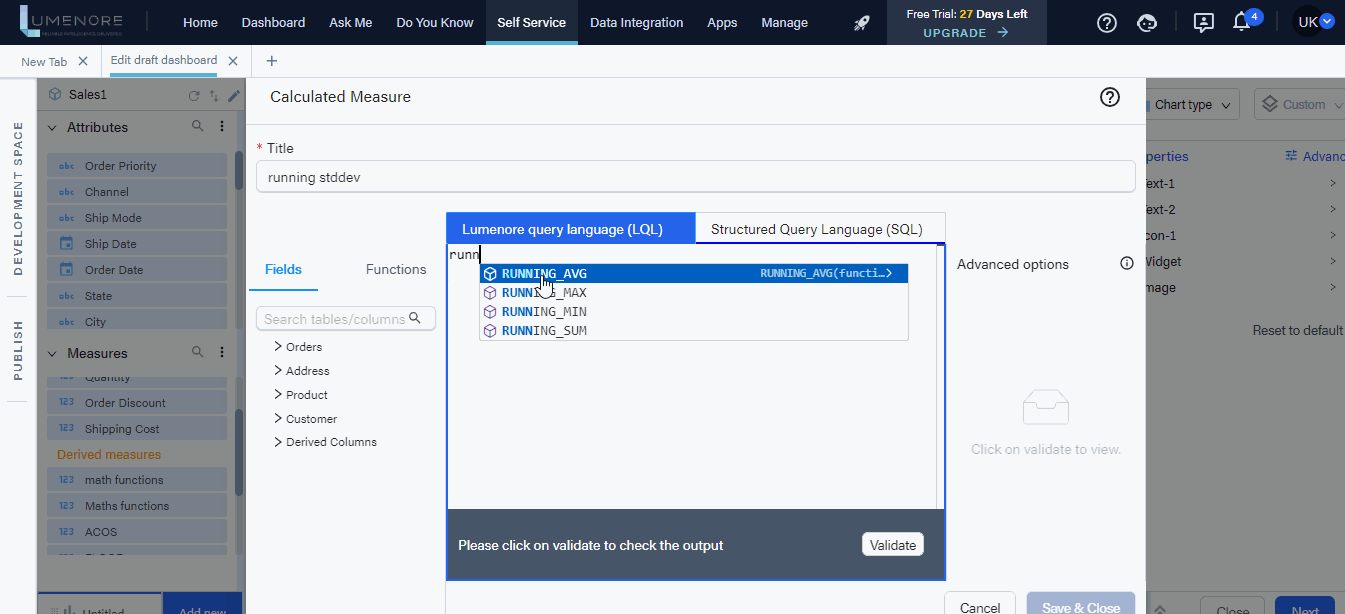The image size is (1345, 614).
Task: Select the Data Integration menu item
Action: coord(636,22)
